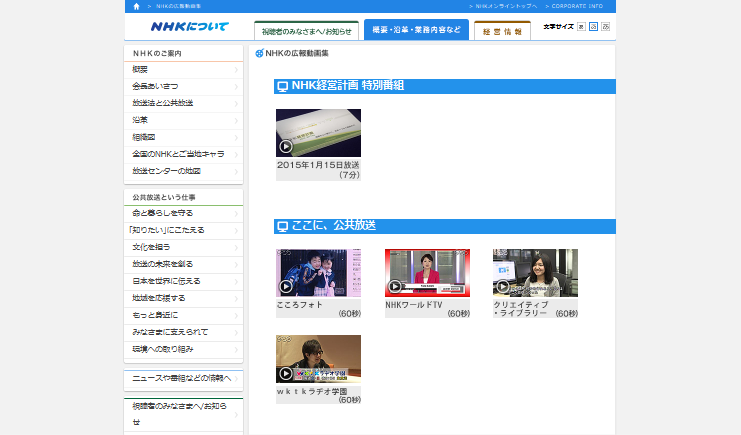741x435 pixels.
Task: Click the monitor icon in the NHK経営計画 特別番組 header
Action: pos(283,87)
